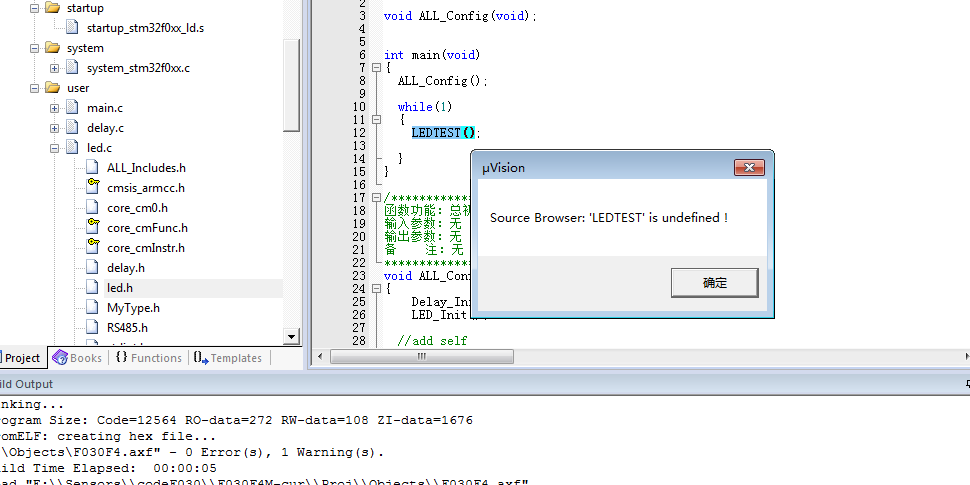Click the delay.c file icon
The image size is (970, 485).
(x=72, y=128)
